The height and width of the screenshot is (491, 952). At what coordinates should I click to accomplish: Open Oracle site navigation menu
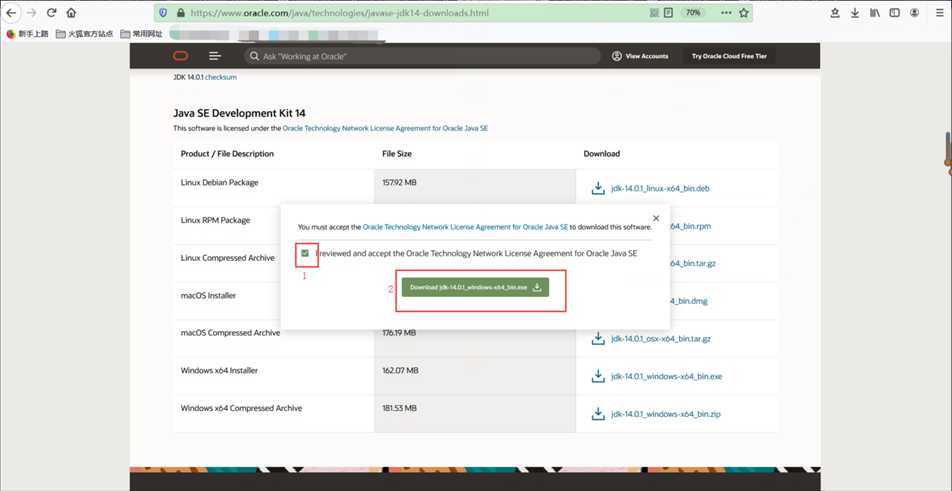coord(215,56)
